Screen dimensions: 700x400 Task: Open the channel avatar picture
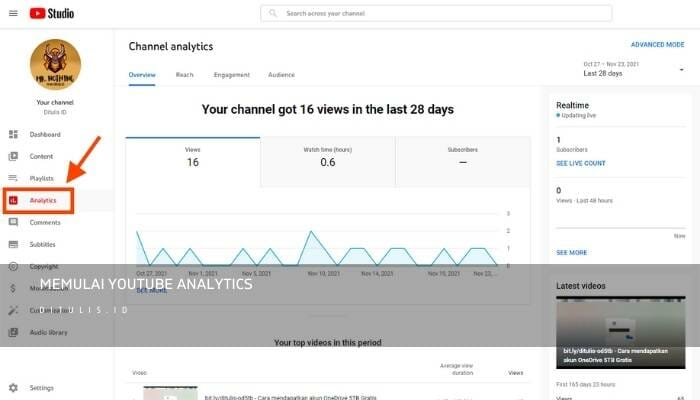coord(55,65)
